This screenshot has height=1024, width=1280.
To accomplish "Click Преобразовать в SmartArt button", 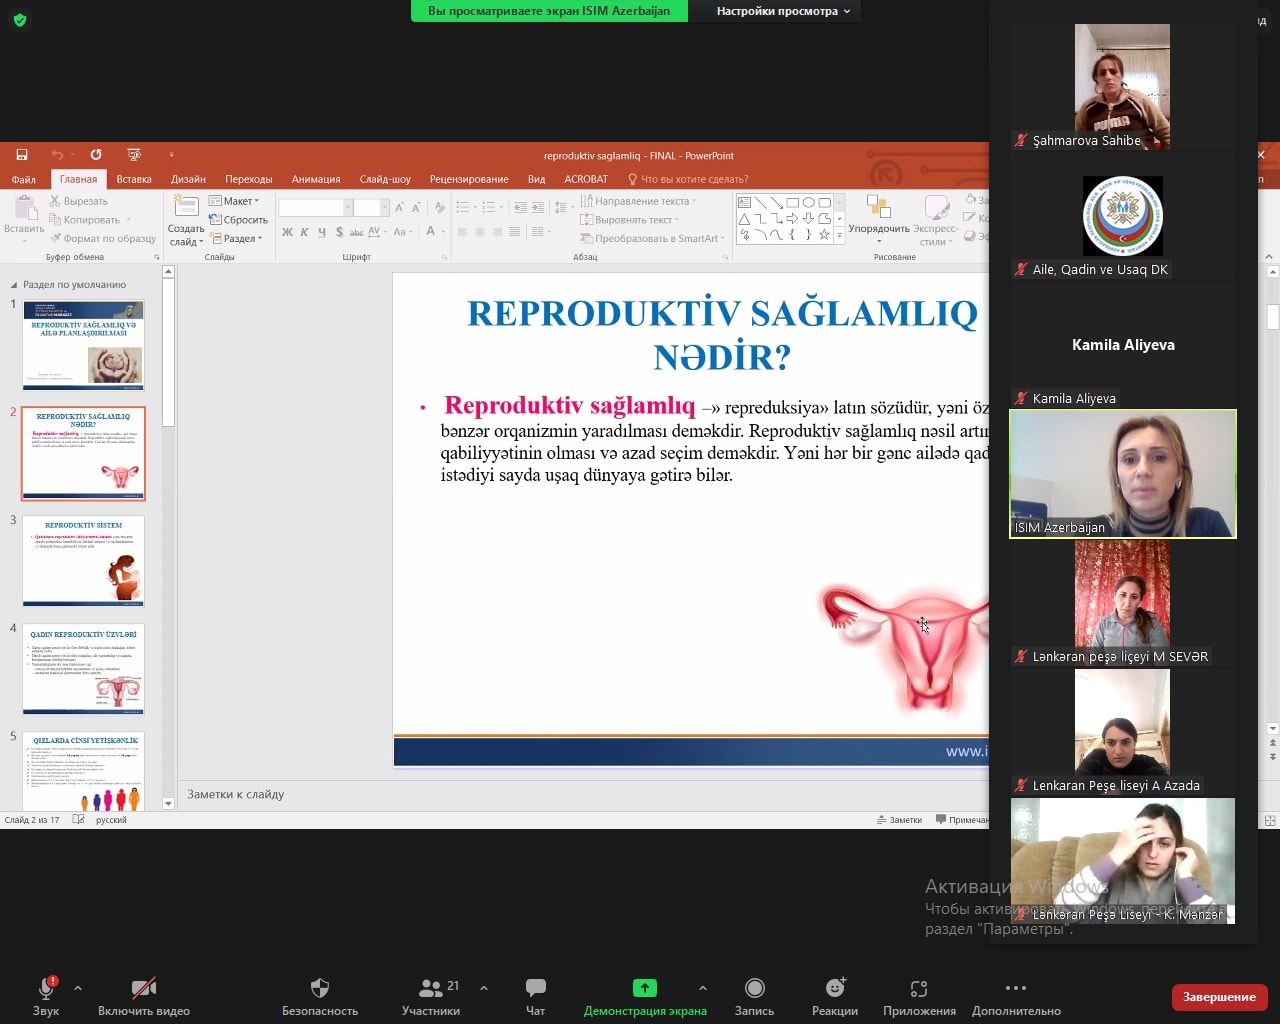I will tap(652, 238).
